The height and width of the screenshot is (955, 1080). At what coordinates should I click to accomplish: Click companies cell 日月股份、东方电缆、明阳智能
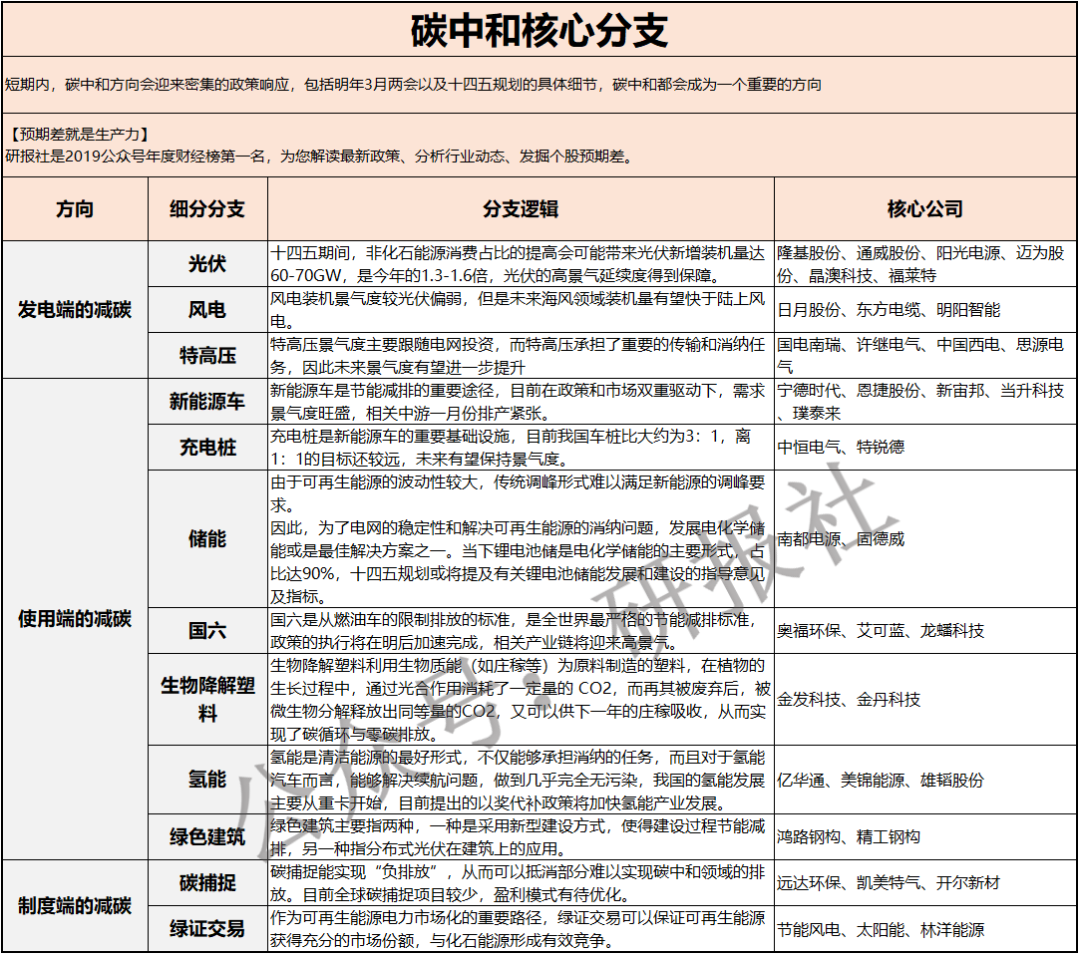pos(925,309)
